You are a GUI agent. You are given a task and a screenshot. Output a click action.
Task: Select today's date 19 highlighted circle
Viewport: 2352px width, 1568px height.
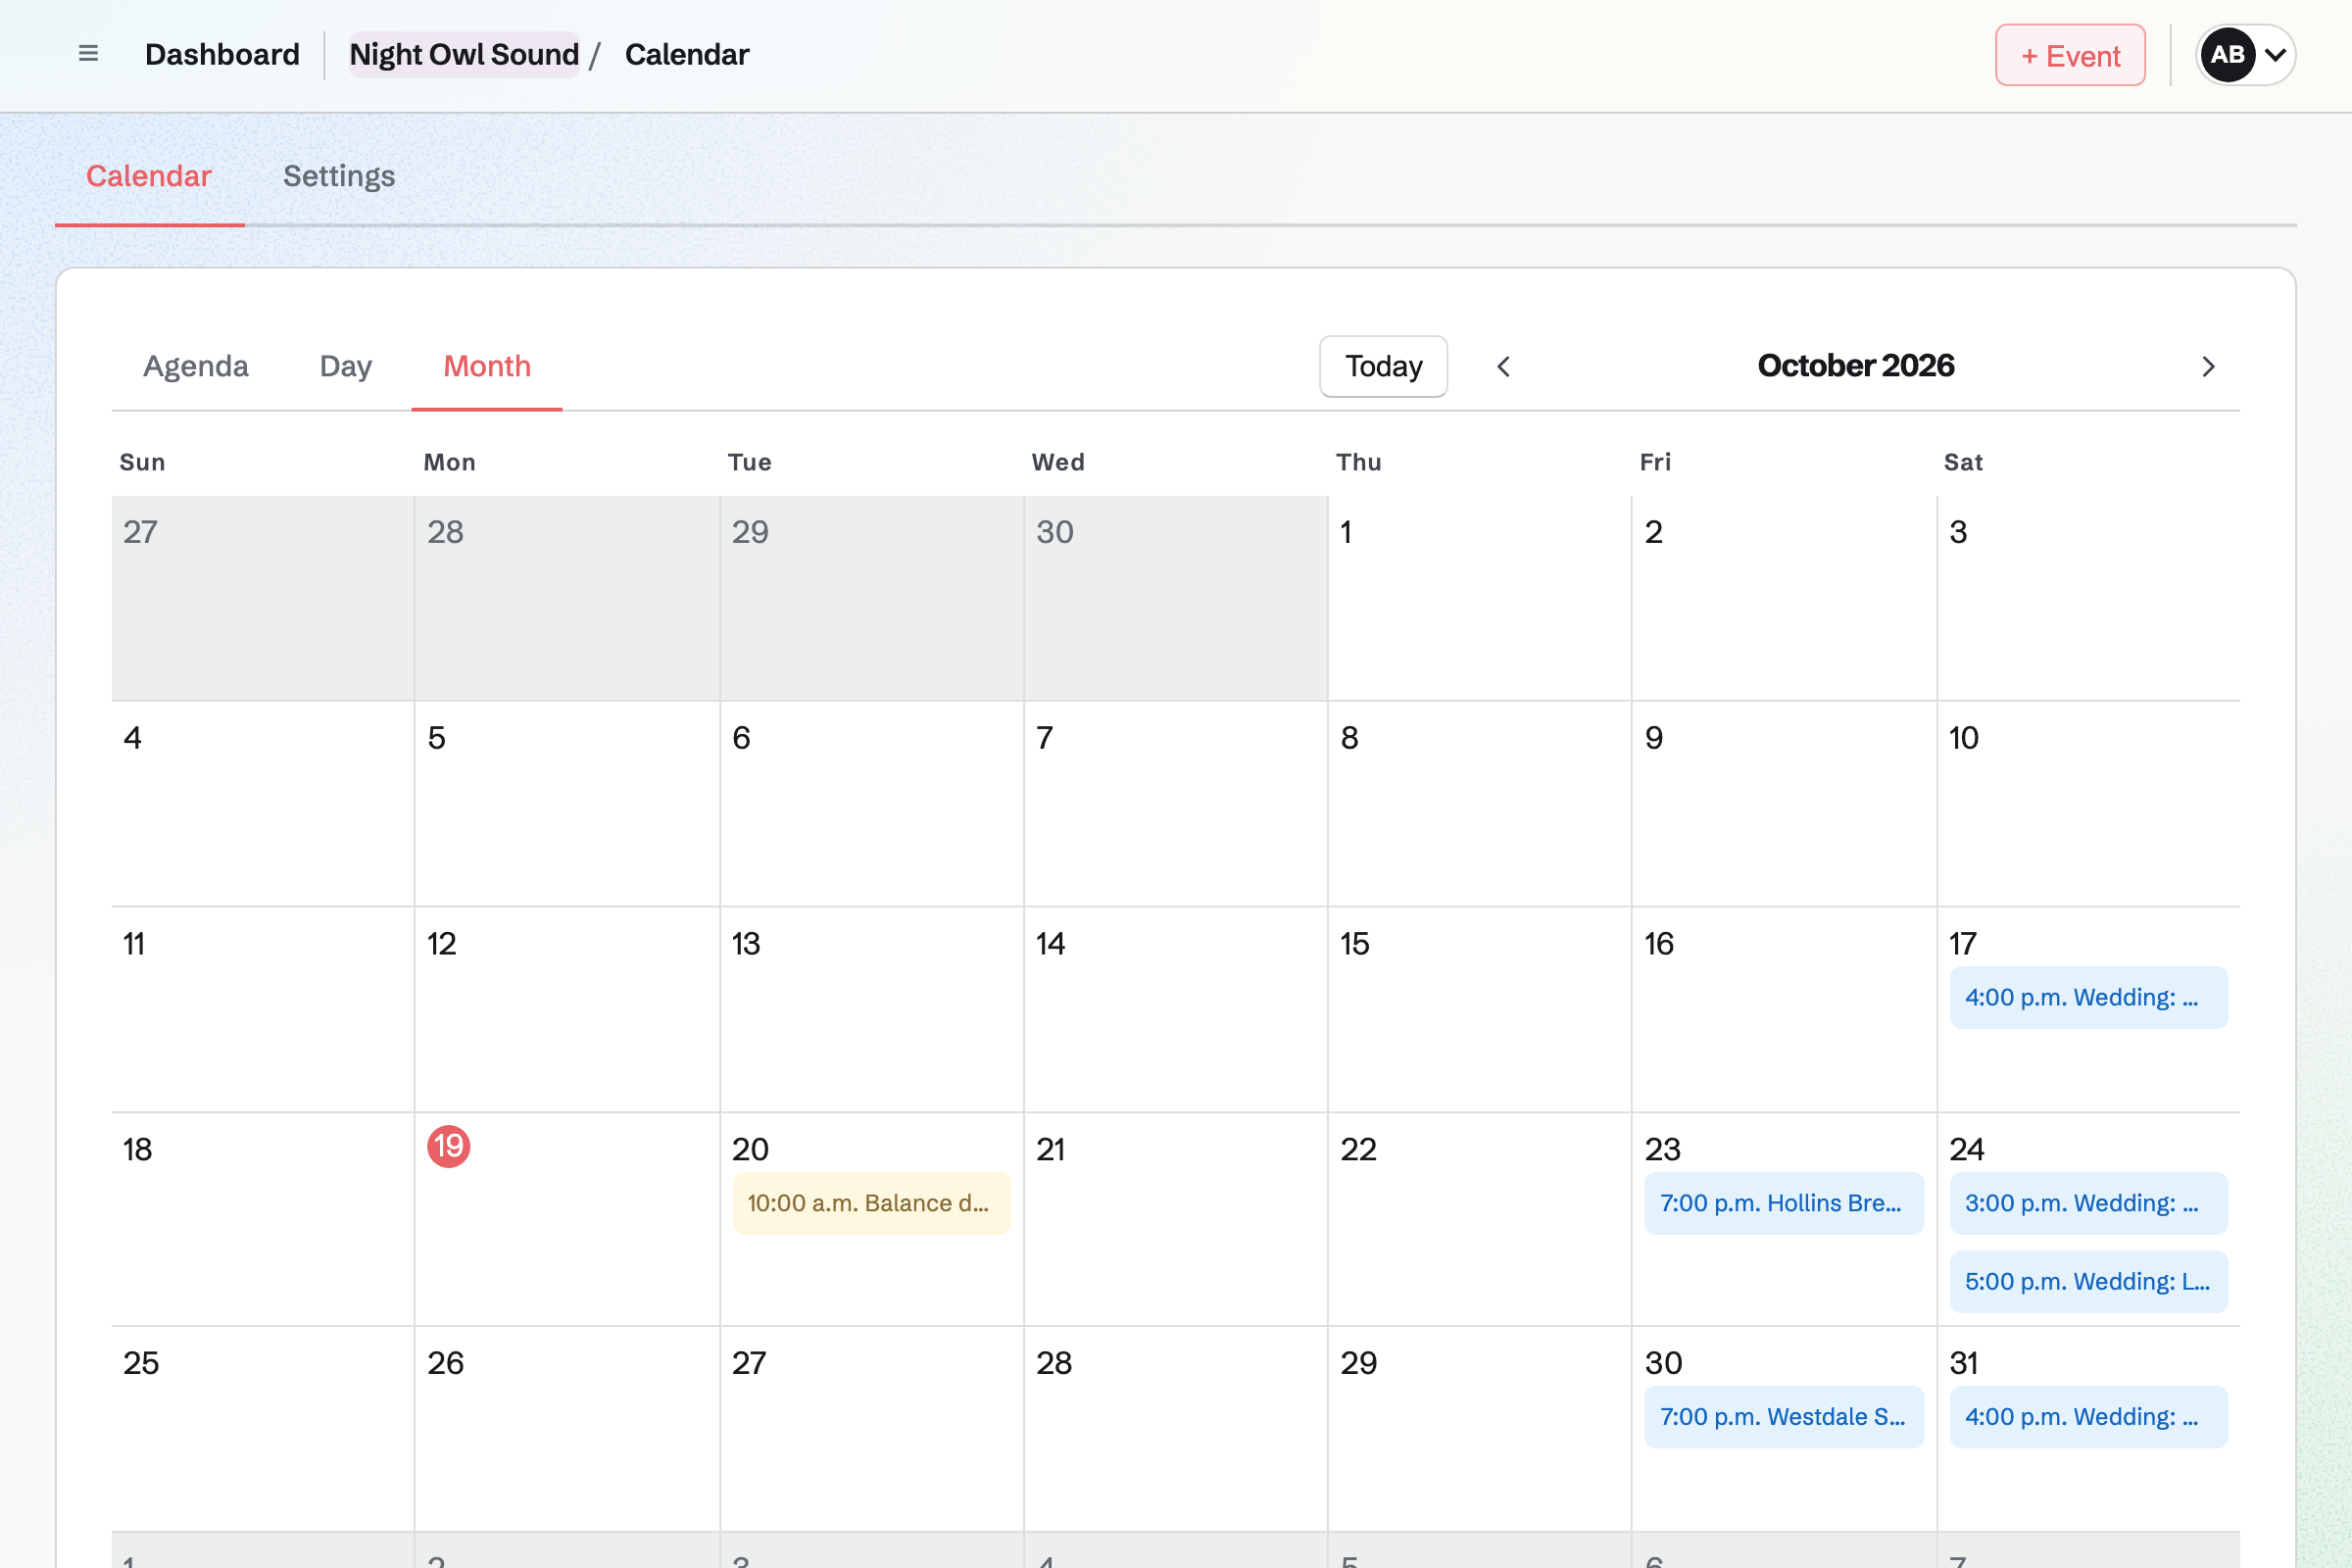449,1146
